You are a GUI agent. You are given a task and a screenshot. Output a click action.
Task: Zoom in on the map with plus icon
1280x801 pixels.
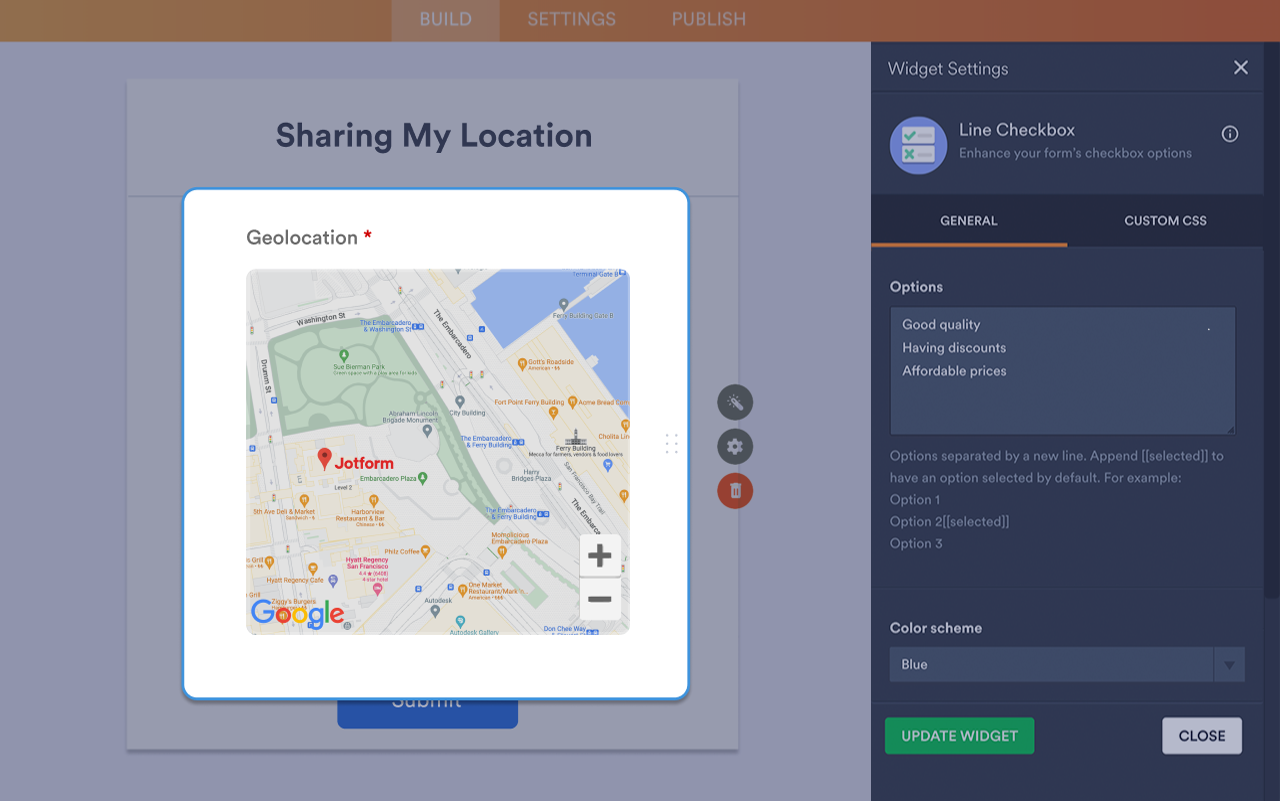[x=599, y=555]
